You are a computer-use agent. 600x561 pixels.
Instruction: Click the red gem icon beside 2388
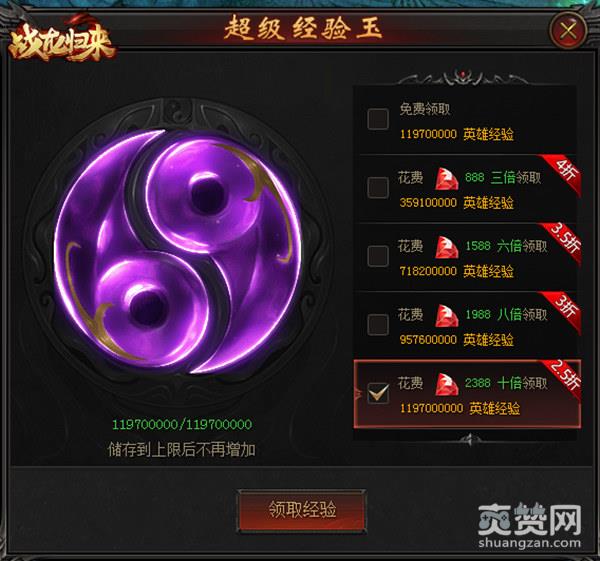pos(446,384)
